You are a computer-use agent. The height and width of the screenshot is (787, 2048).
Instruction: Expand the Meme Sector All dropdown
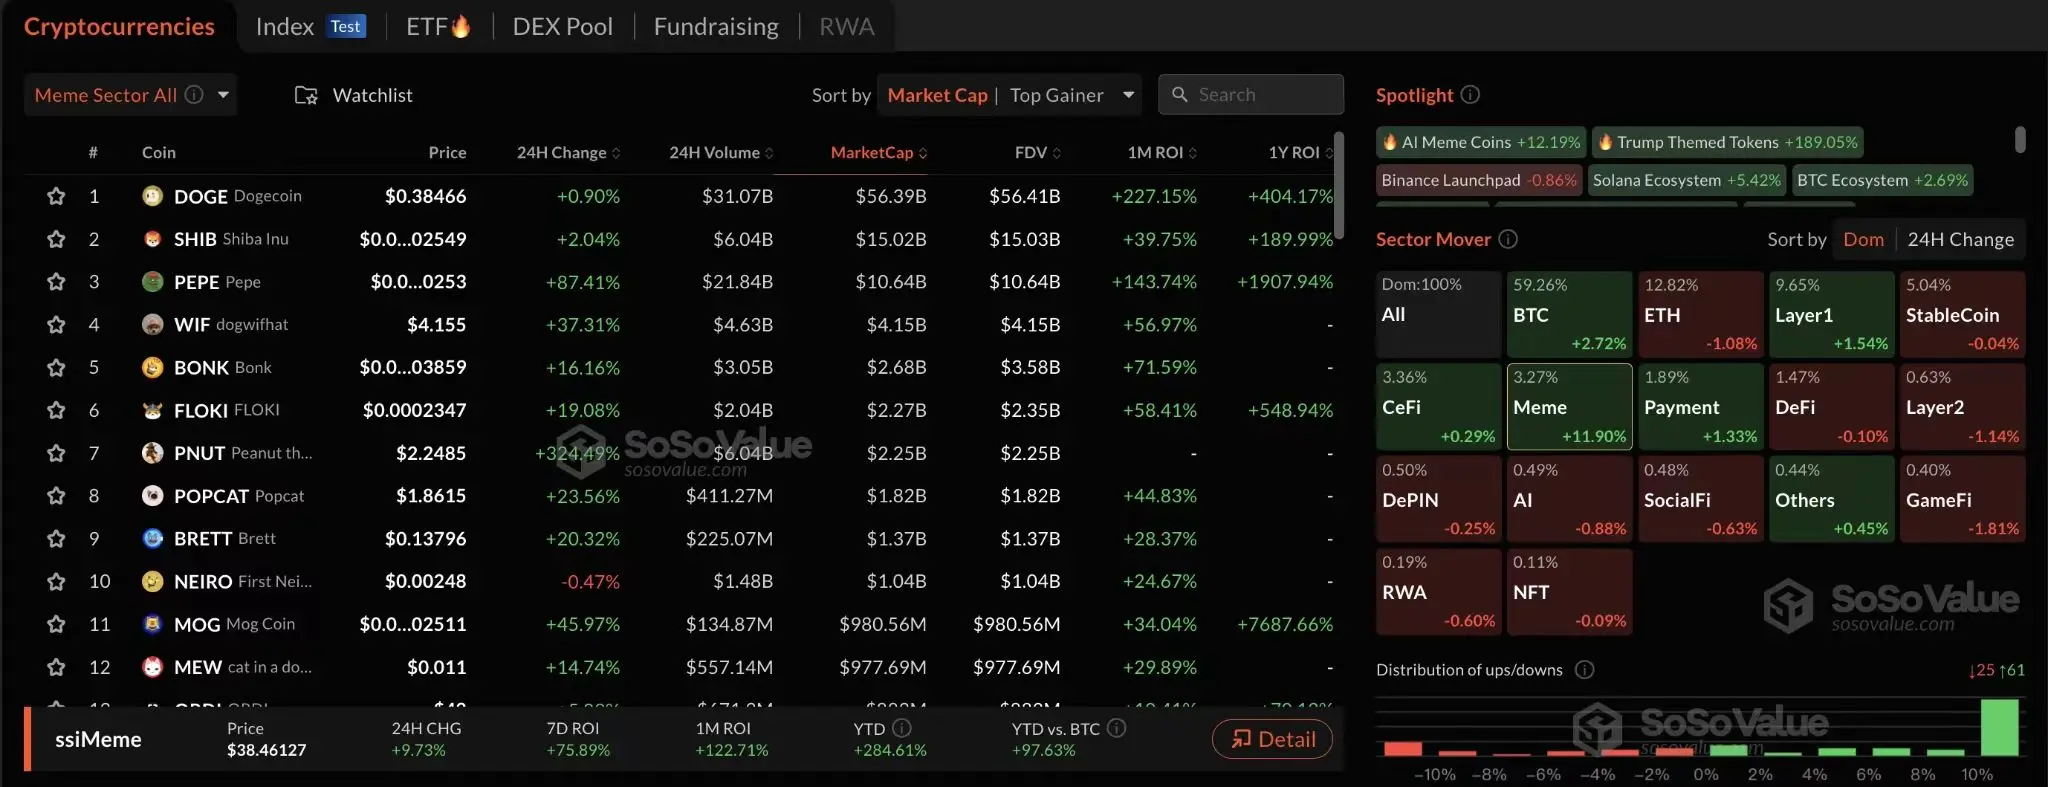[x=223, y=95]
